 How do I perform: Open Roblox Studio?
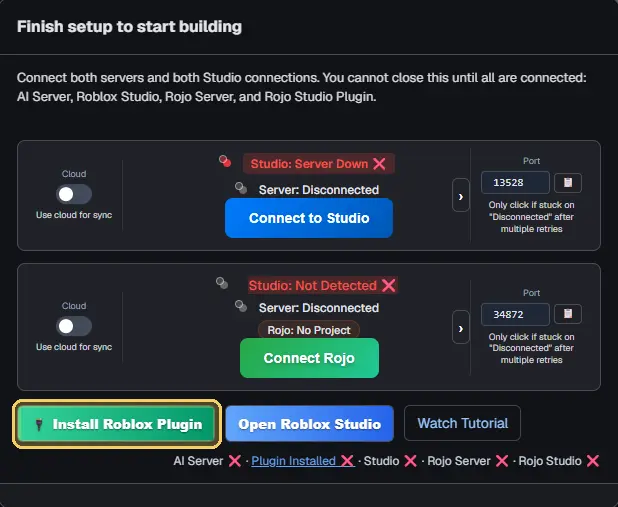pyautogui.click(x=309, y=424)
